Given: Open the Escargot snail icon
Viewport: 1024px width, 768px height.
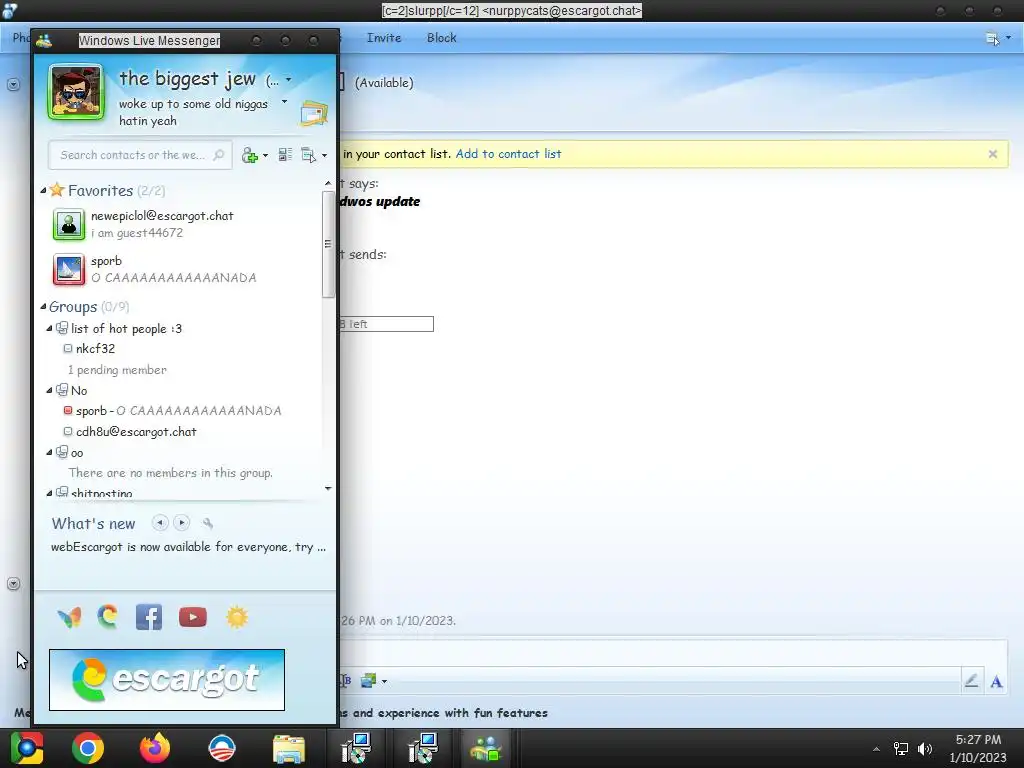Looking at the screenshot, I should [x=108, y=616].
